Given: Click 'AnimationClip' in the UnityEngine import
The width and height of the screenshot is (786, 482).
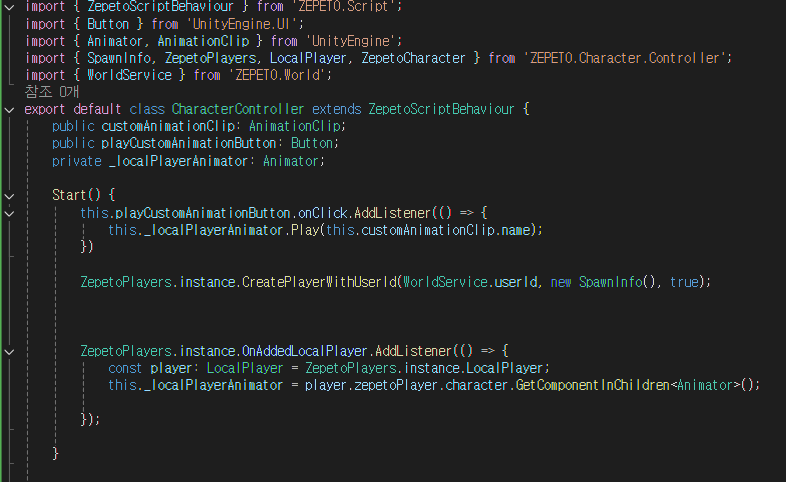Looking at the screenshot, I should point(203,41).
